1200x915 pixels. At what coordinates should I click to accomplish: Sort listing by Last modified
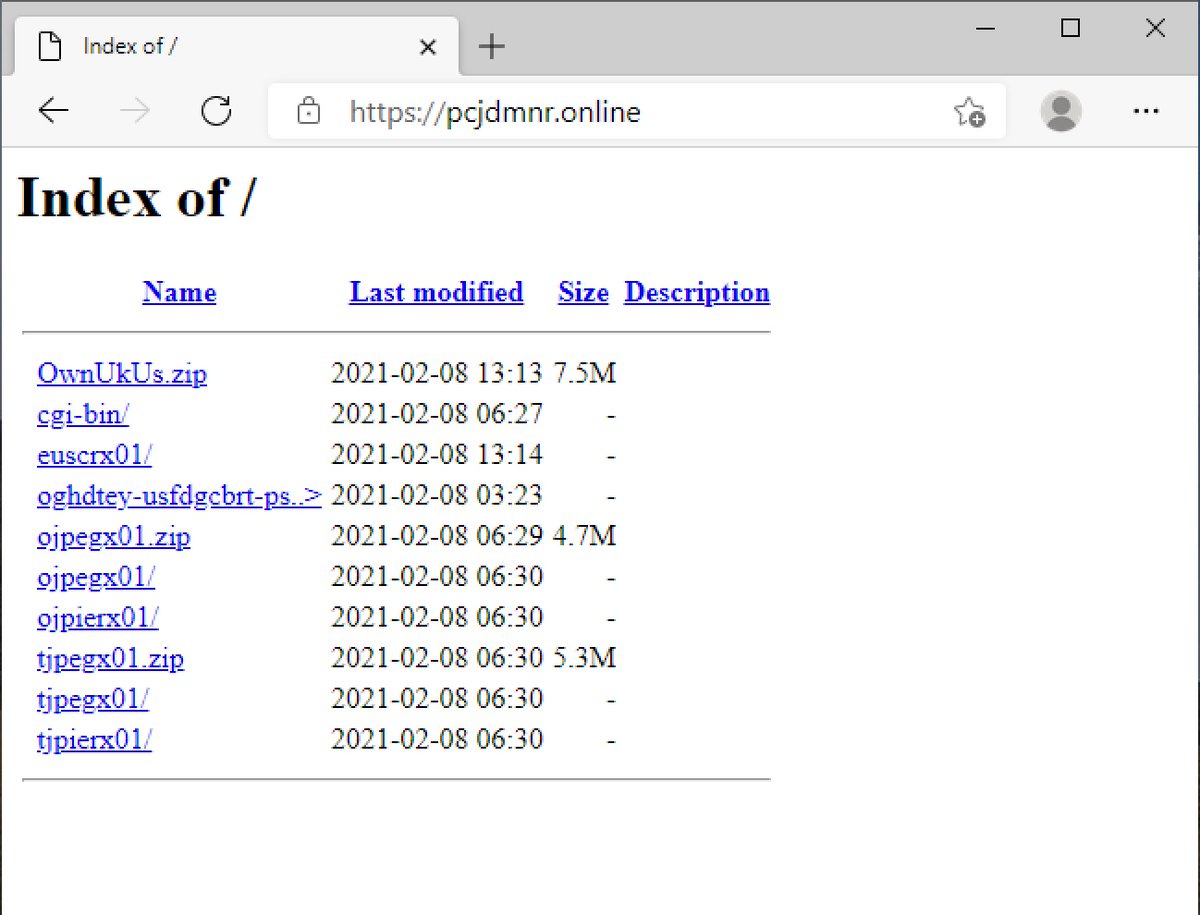point(436,292)
